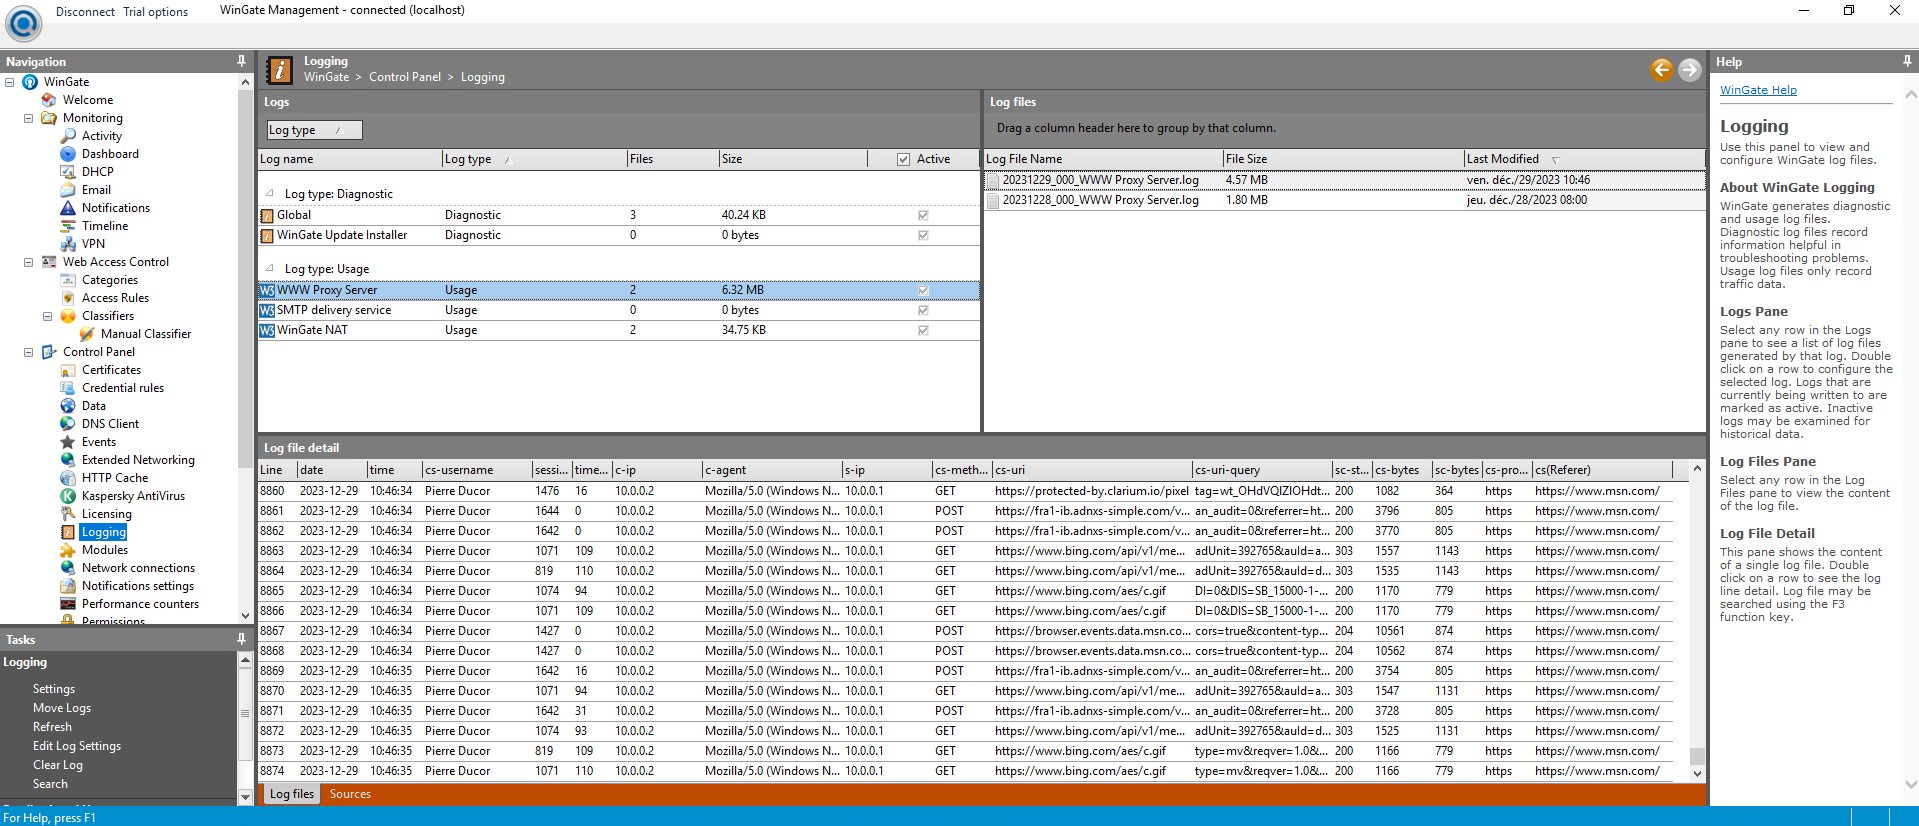Open the WinGate Help link
Image resolution: width=1919 pixels, height=826 pixels.
tap(1758, 90)
